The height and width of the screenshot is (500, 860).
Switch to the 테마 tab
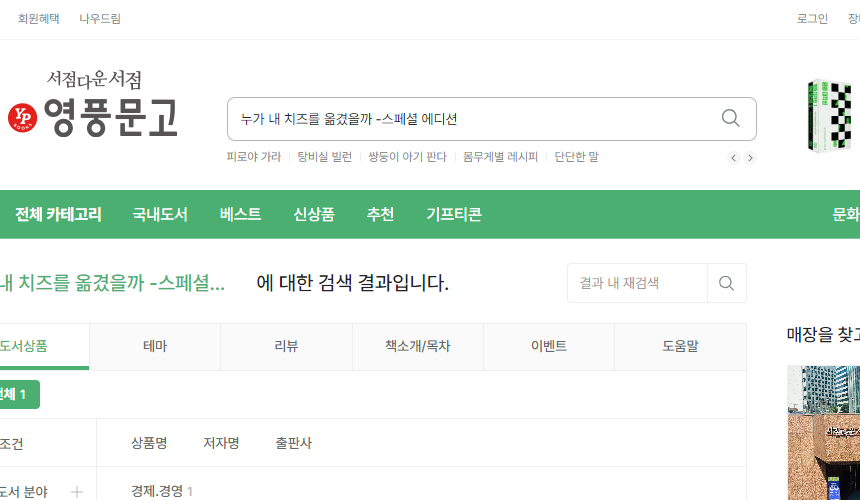155,346
